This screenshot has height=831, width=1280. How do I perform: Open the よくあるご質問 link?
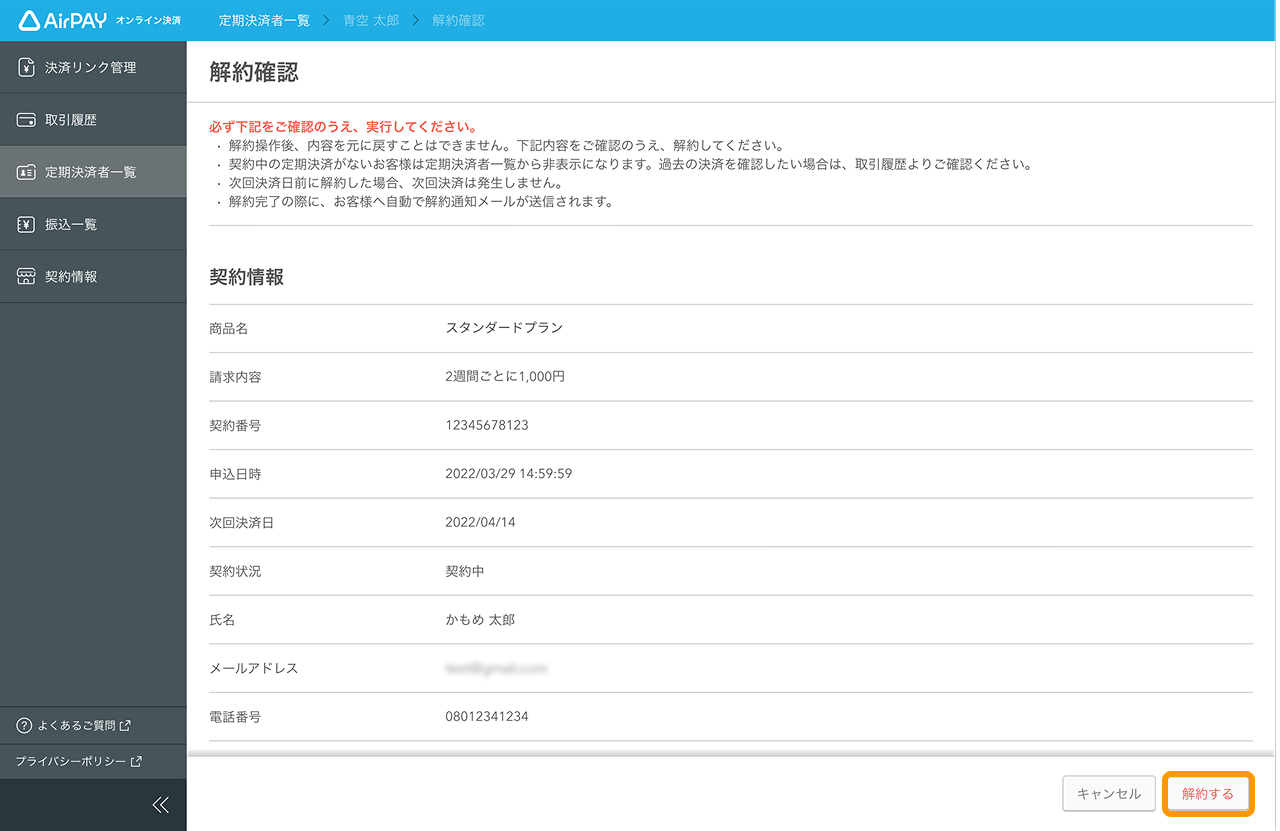[x=76, y=725]
